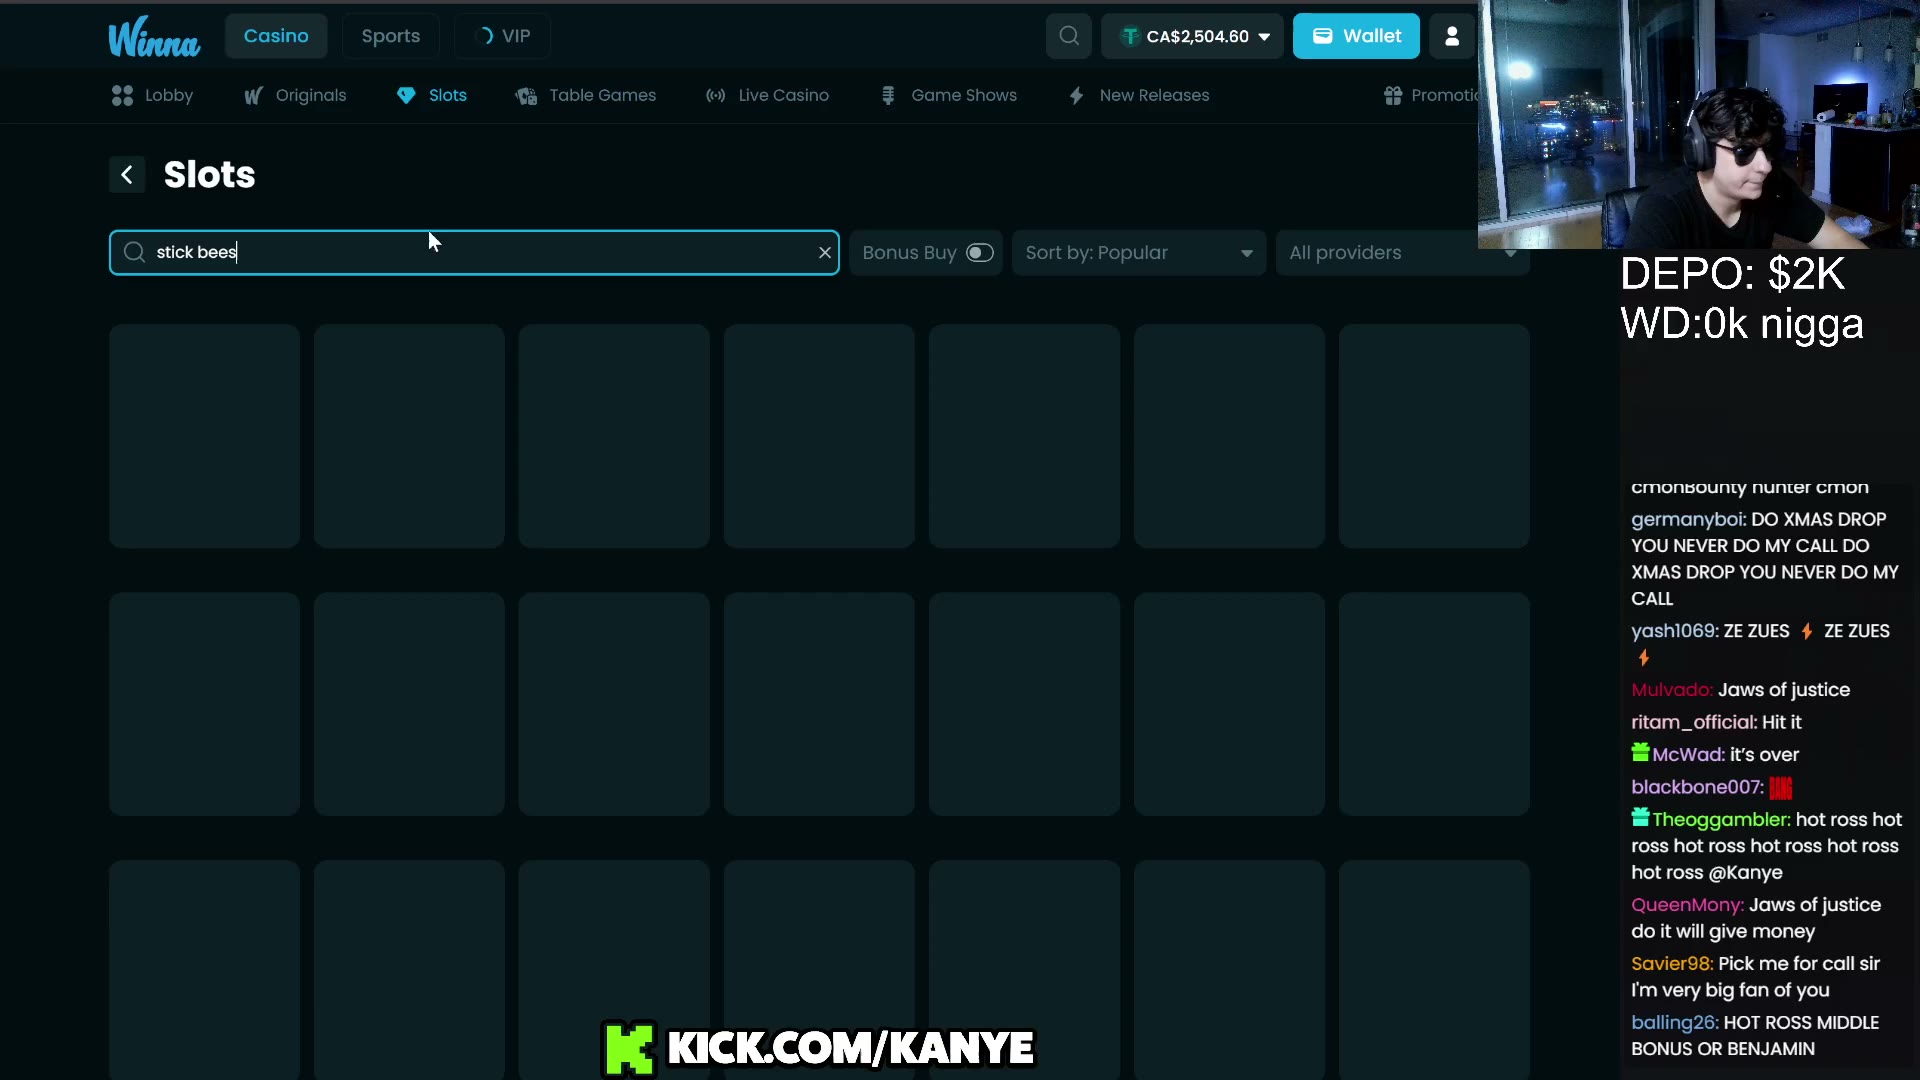
Task: Click chat username yash1069
Action: click(x=1674, y=631)
